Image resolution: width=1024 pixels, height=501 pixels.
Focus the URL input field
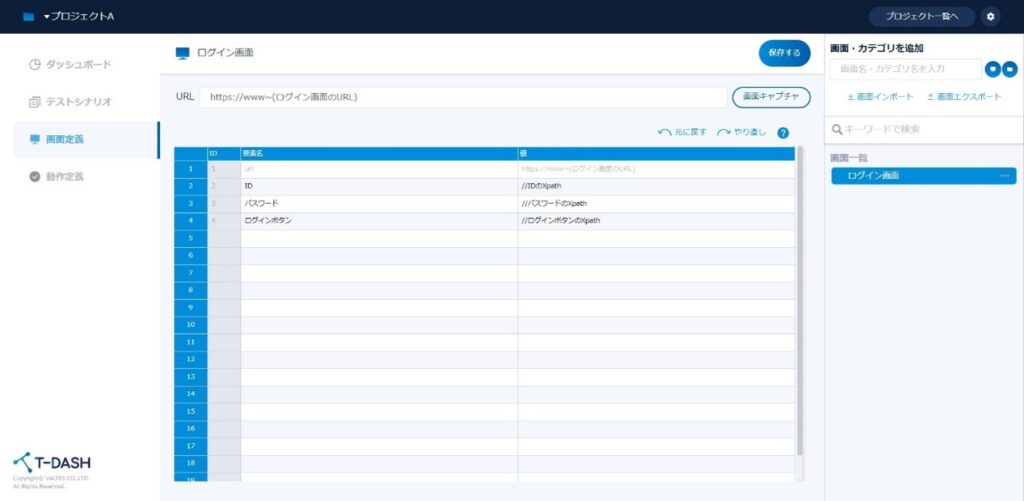(x=462, y=97)
